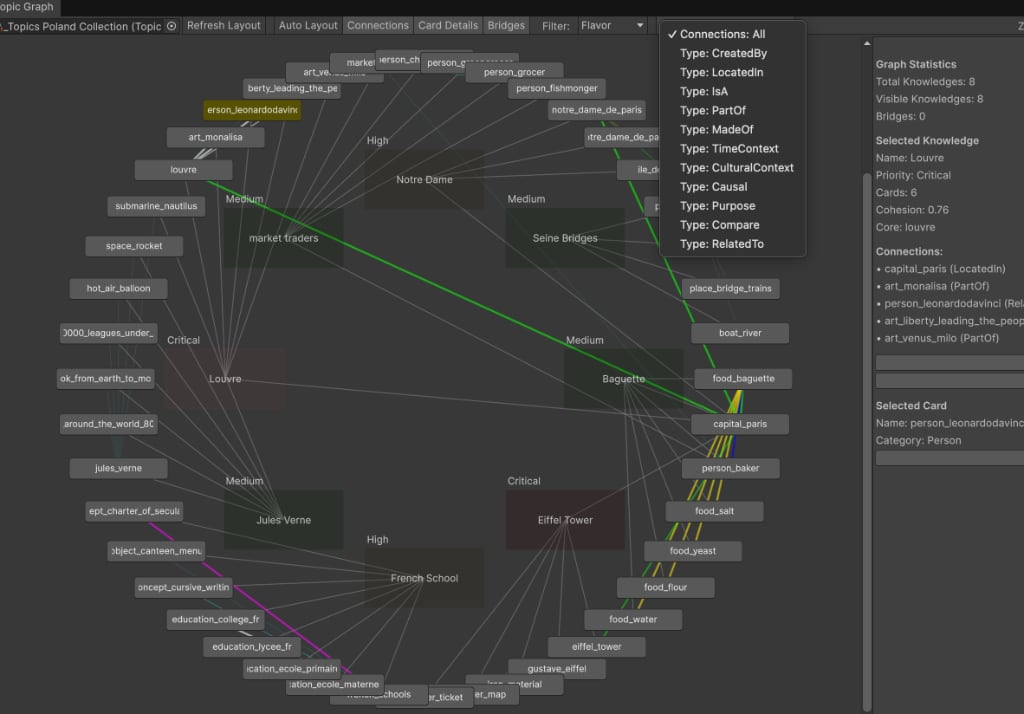Image resolution: width=1024 pixels, height=714 pixels.
Task: Click Auto Layout button
Action: (308, 26)
